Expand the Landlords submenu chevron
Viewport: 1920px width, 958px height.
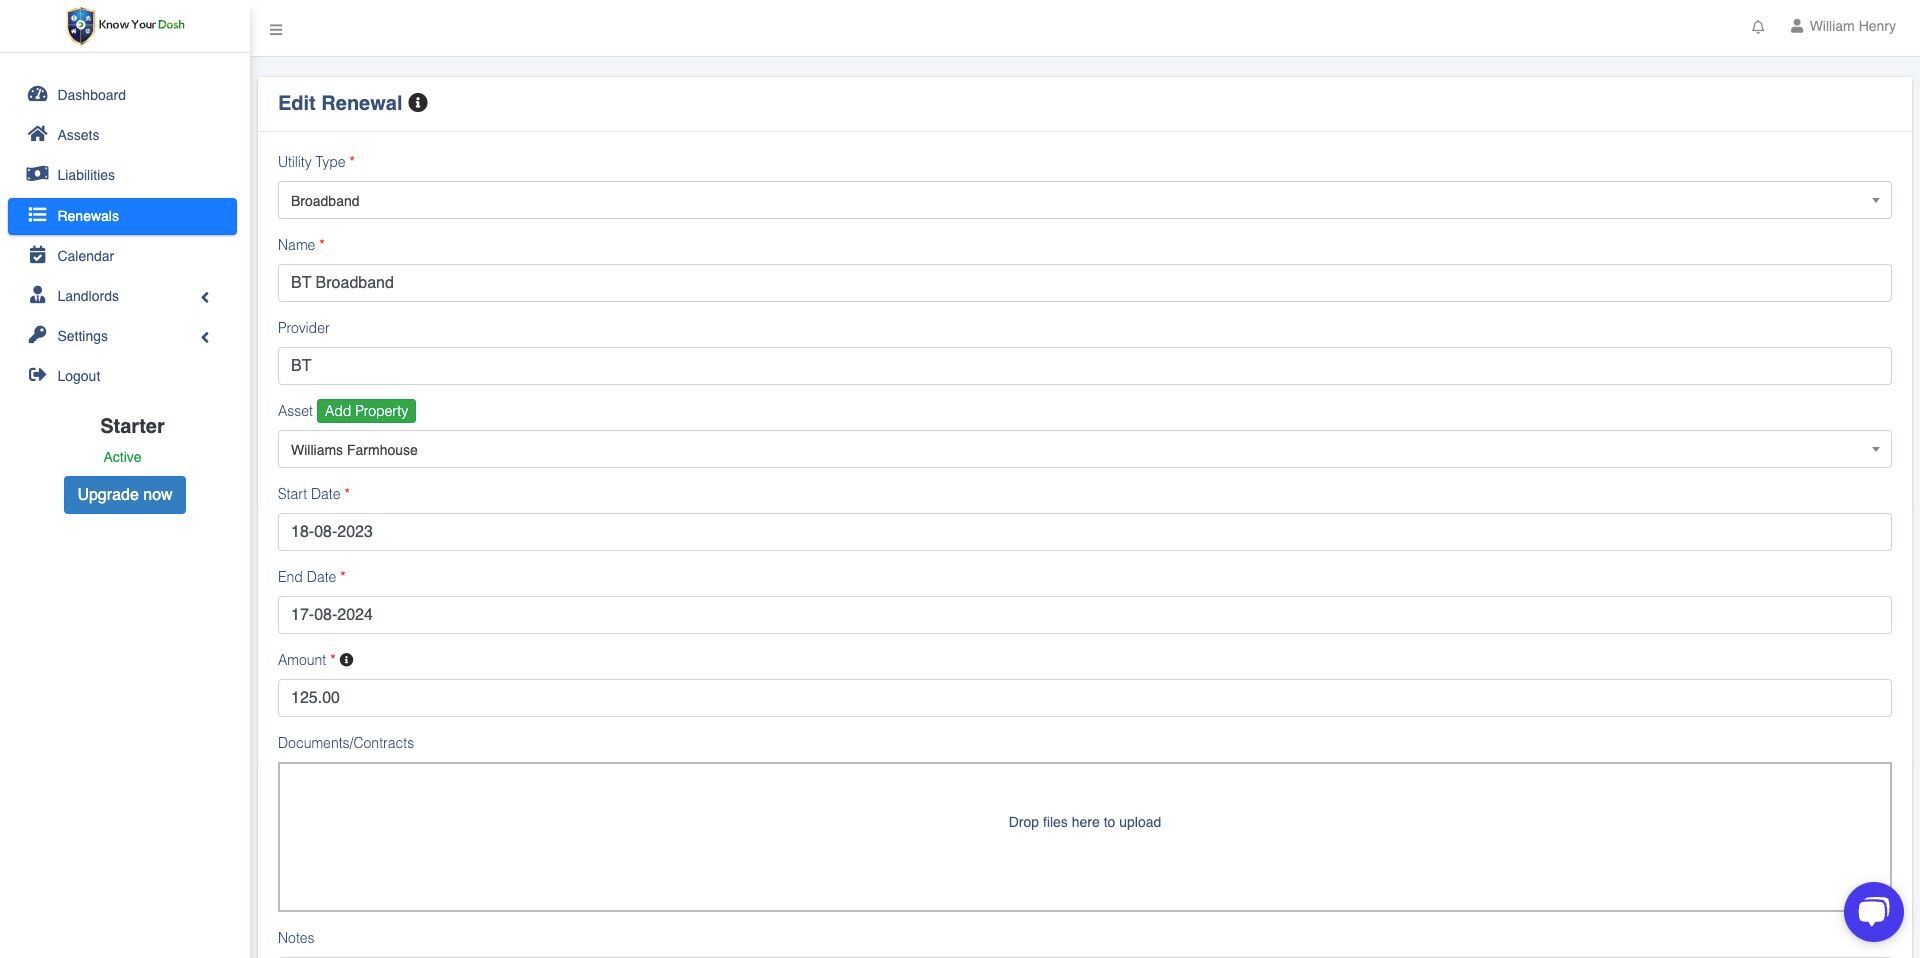pyautogui.click(x=205, y=297)
